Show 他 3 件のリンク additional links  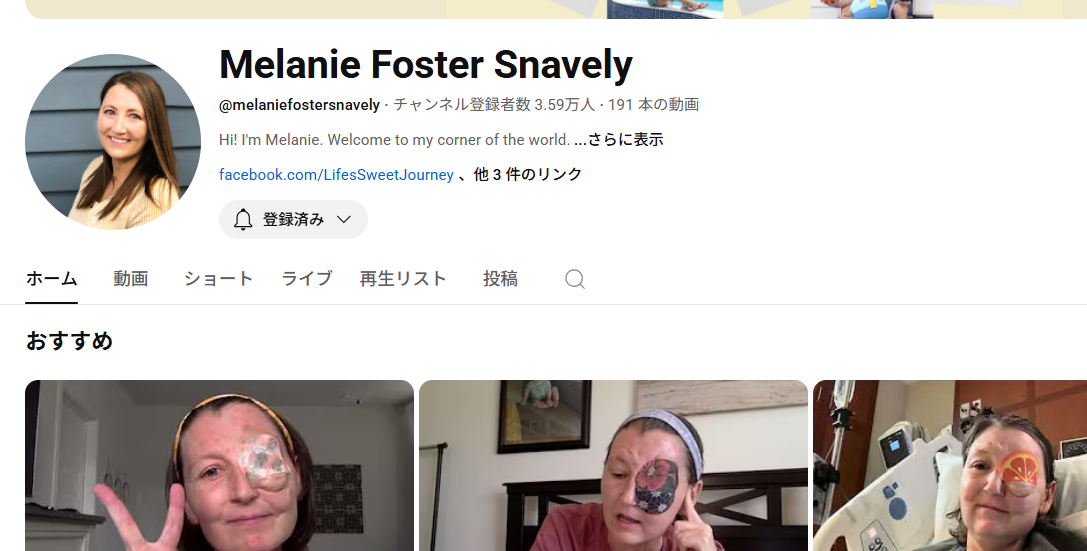pyautogui.click(x=528, y=175)
